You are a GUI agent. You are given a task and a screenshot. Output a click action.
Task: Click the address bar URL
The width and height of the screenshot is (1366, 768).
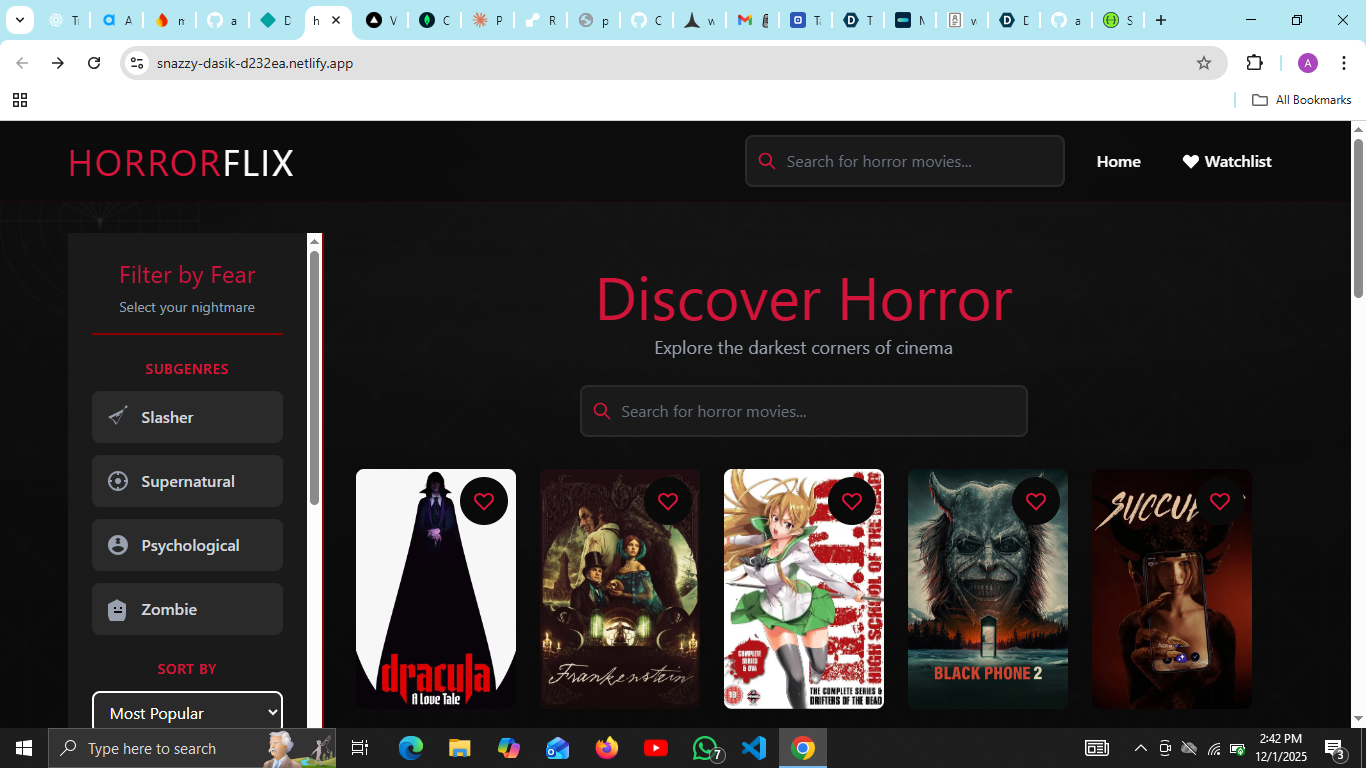[x=255, y=63]
